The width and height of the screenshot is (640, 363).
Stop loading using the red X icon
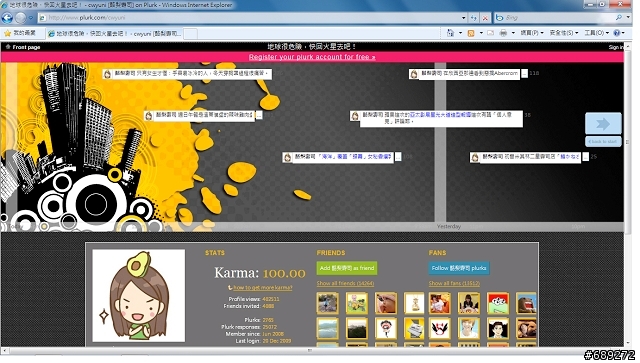[485, 18]
